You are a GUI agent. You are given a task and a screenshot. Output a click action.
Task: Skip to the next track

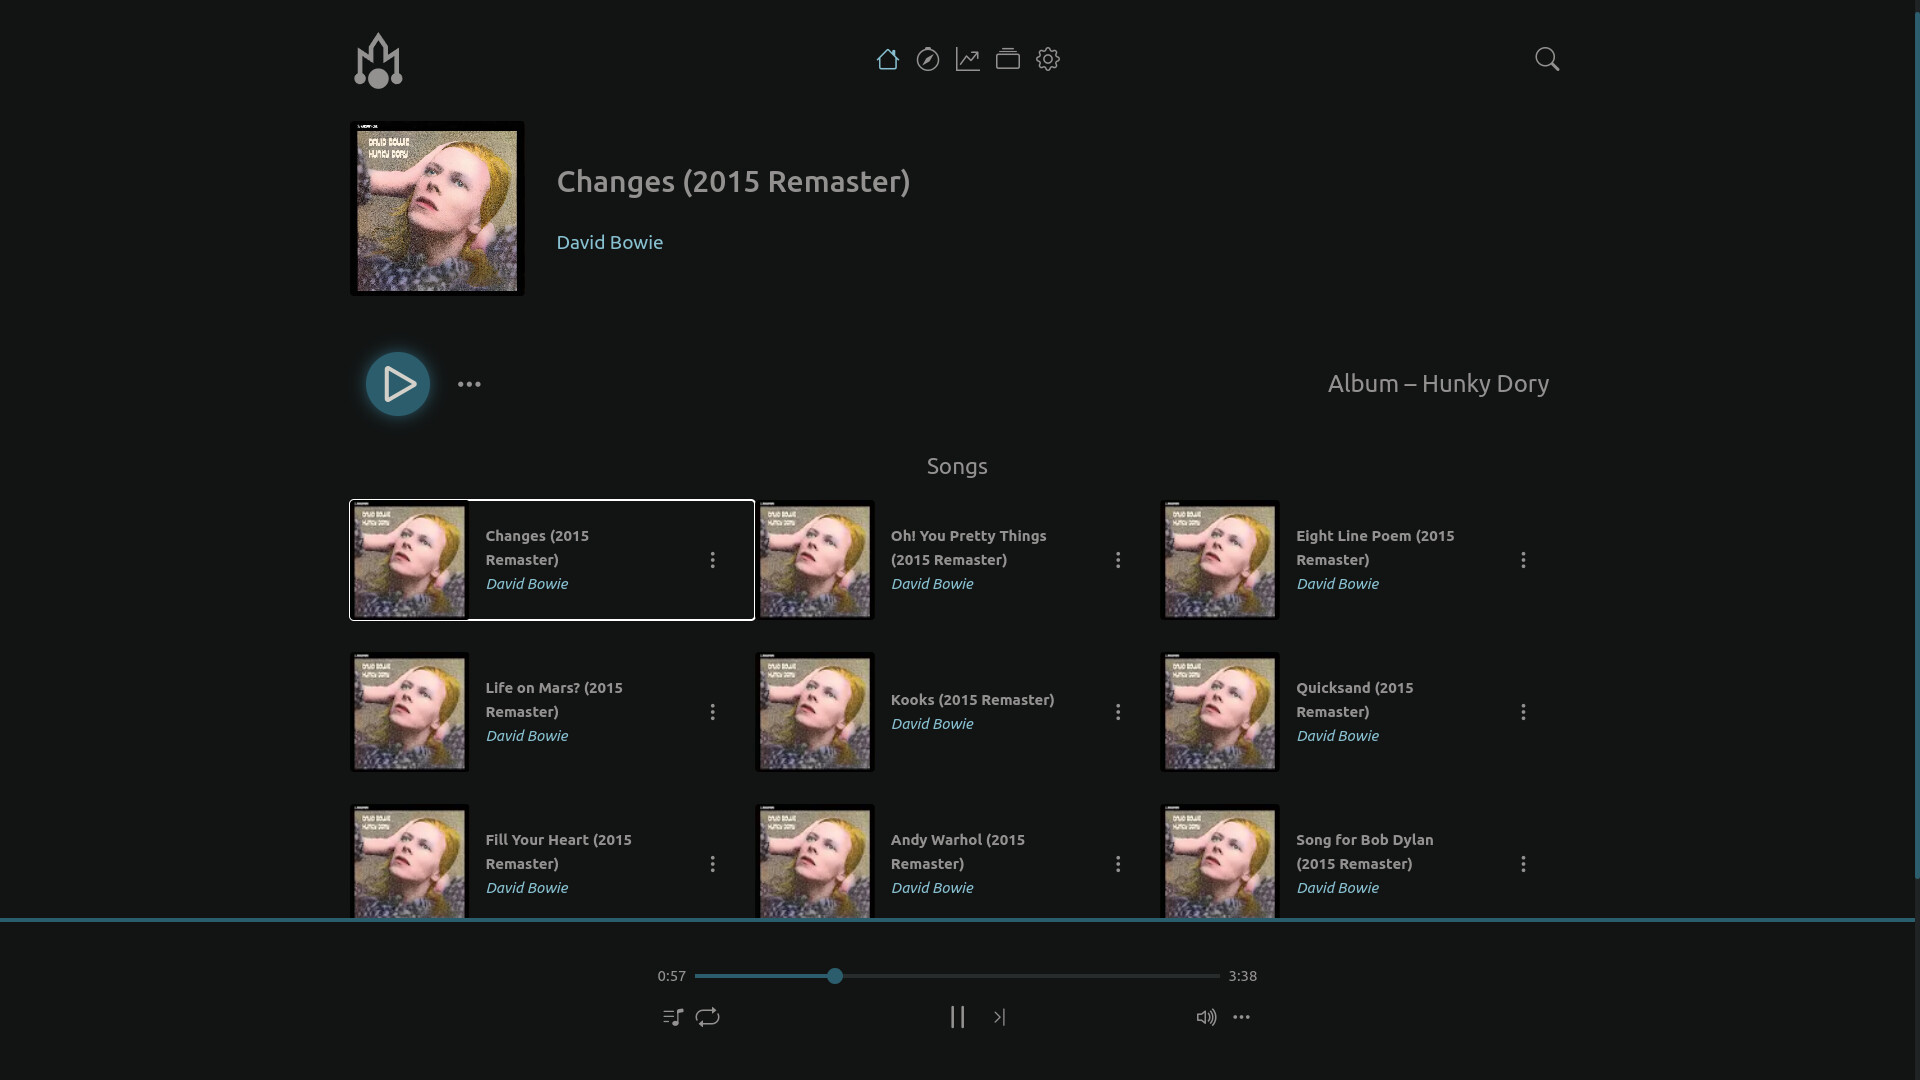click(x=999, y=1017)
